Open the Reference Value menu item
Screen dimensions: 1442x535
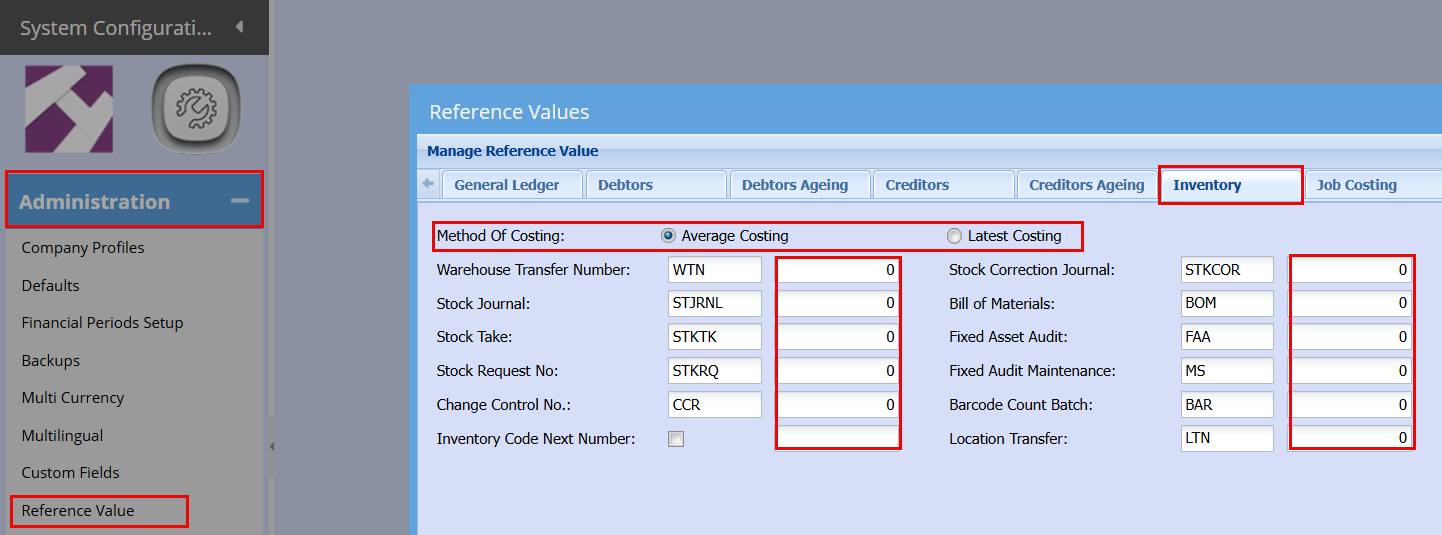click(x=78, y=511)
